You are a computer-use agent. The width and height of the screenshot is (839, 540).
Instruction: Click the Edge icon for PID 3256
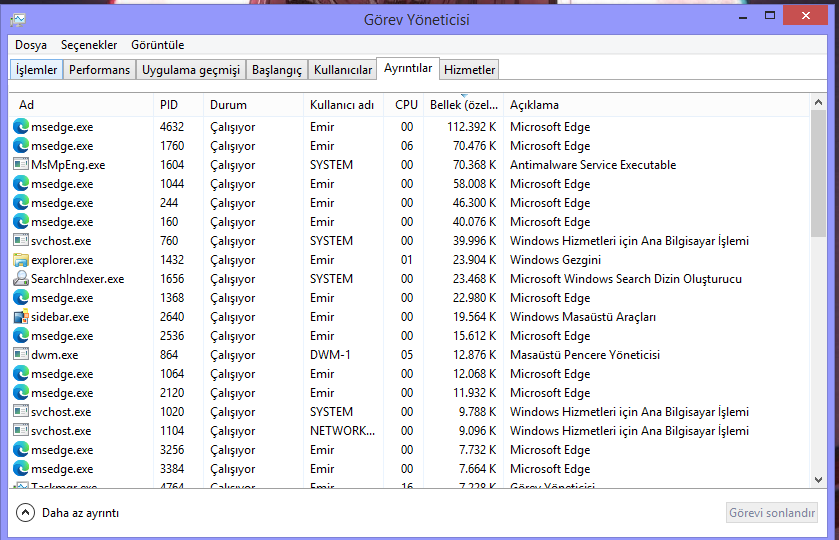click(x=20, y=450)
